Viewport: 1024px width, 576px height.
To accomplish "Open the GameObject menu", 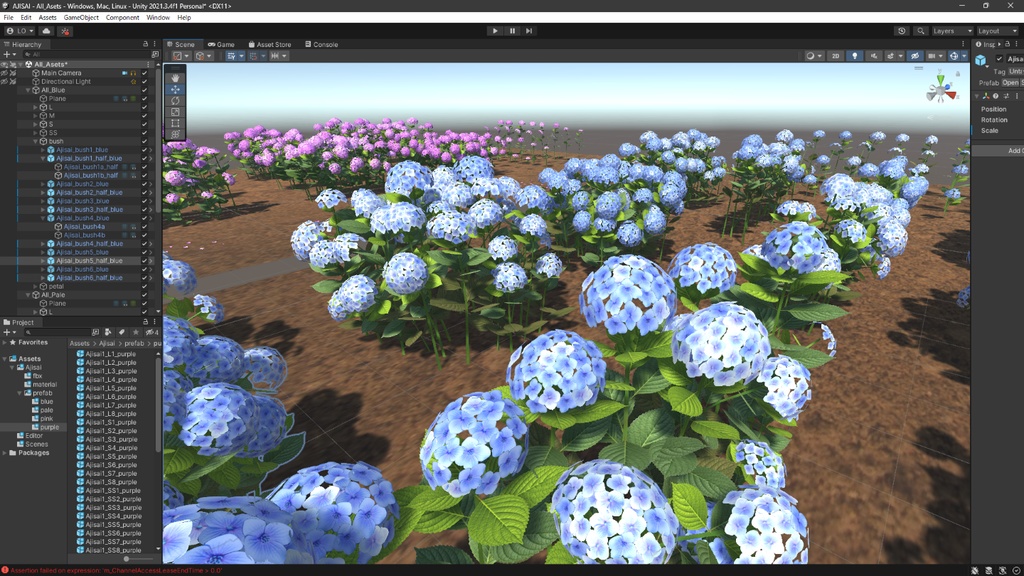I will (81, 18).
